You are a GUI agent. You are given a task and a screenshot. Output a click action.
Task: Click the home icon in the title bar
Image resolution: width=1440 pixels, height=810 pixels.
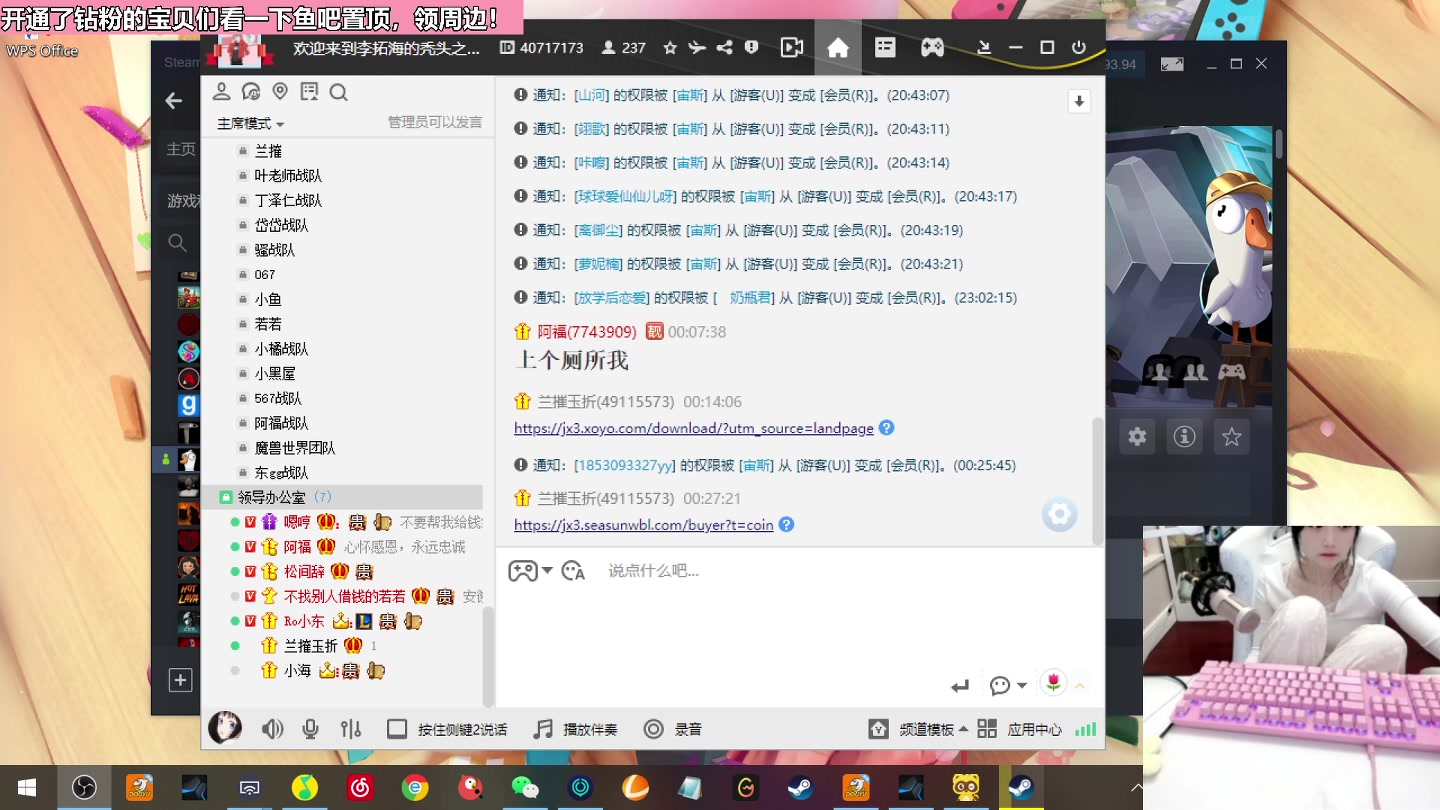(x=838, y=47)
